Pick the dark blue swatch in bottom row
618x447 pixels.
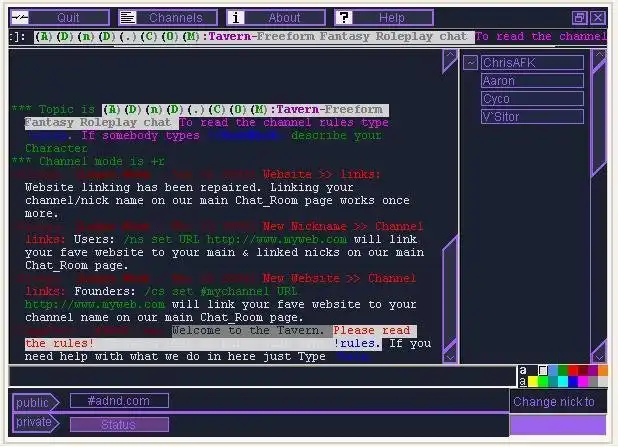pyautogui.click(x=573, y=381)
